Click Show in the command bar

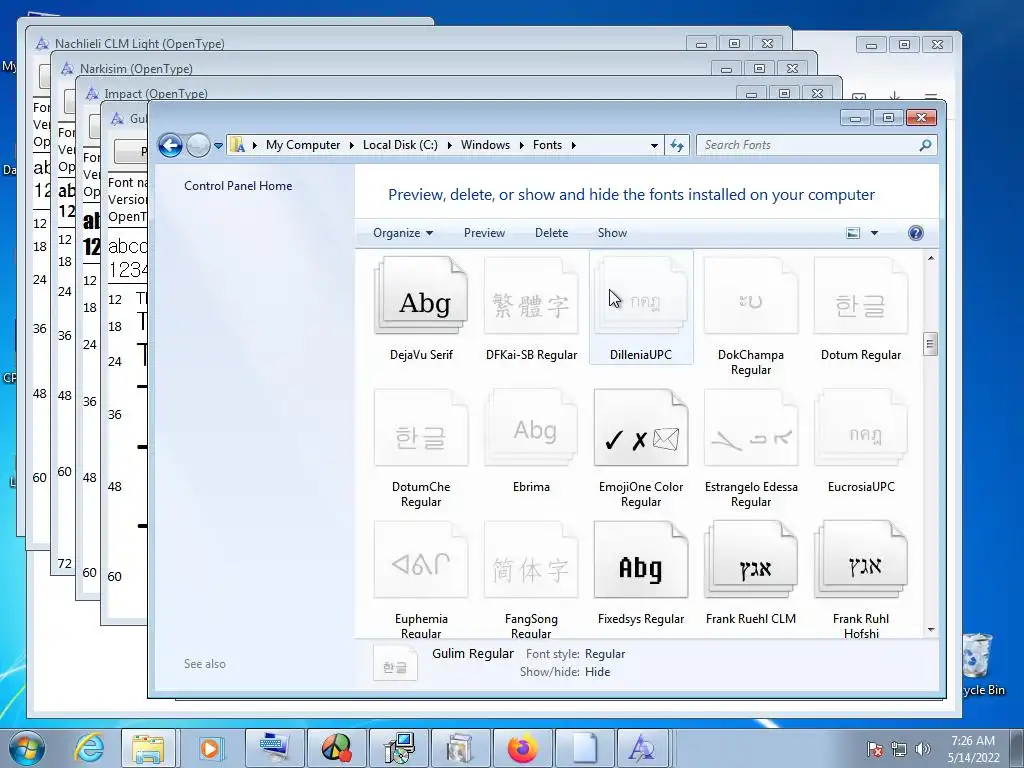612,233
